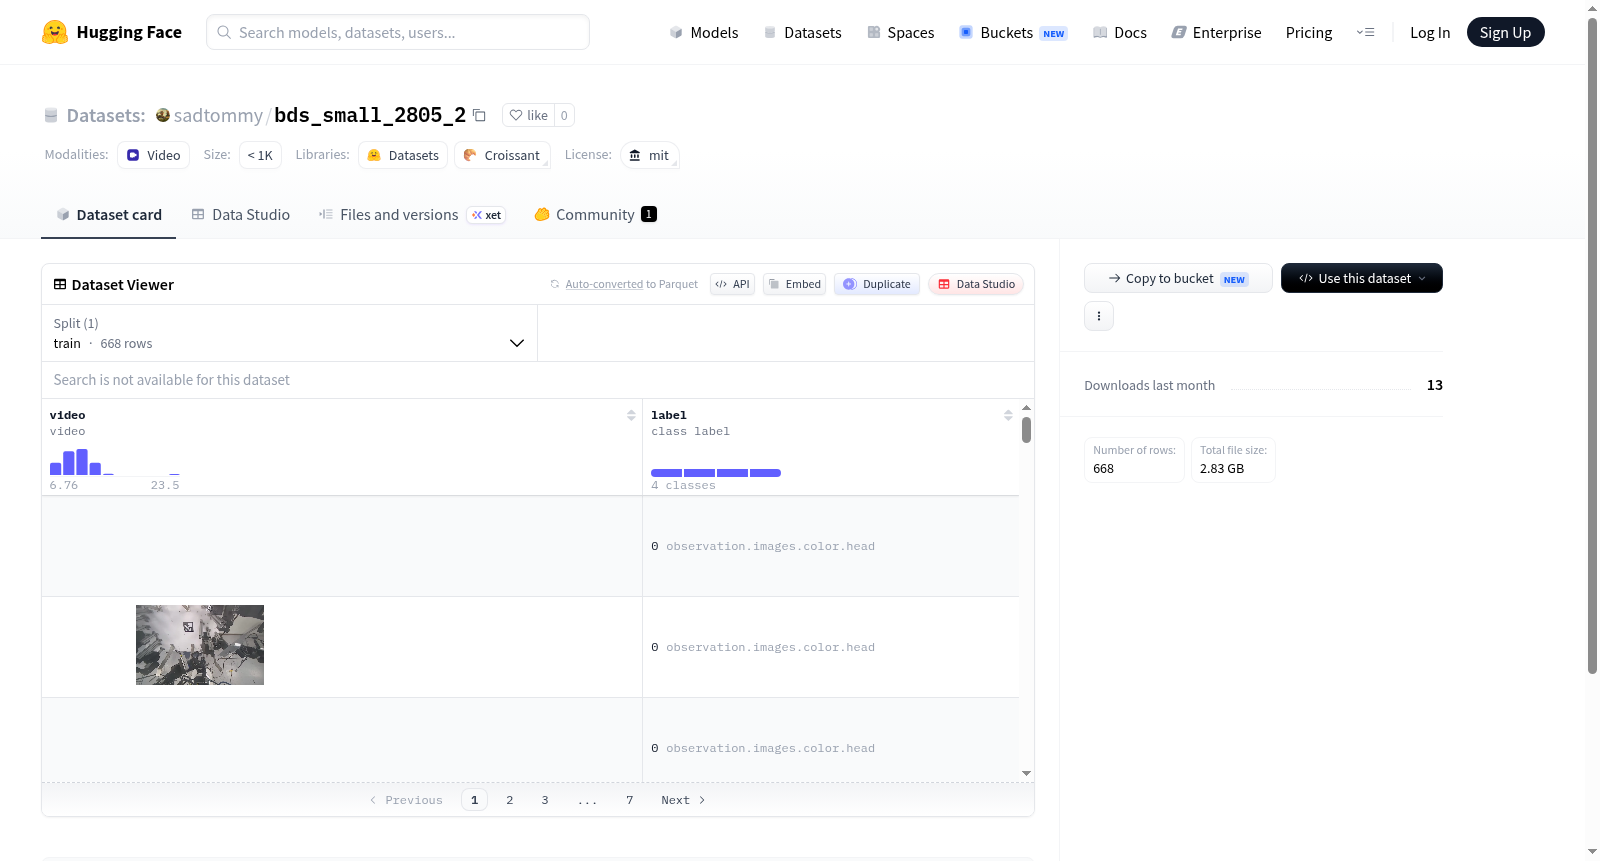Screen dimensions: 1600x861
Task: Open the additional navigation menu icon
Action: pos(1365,32)
